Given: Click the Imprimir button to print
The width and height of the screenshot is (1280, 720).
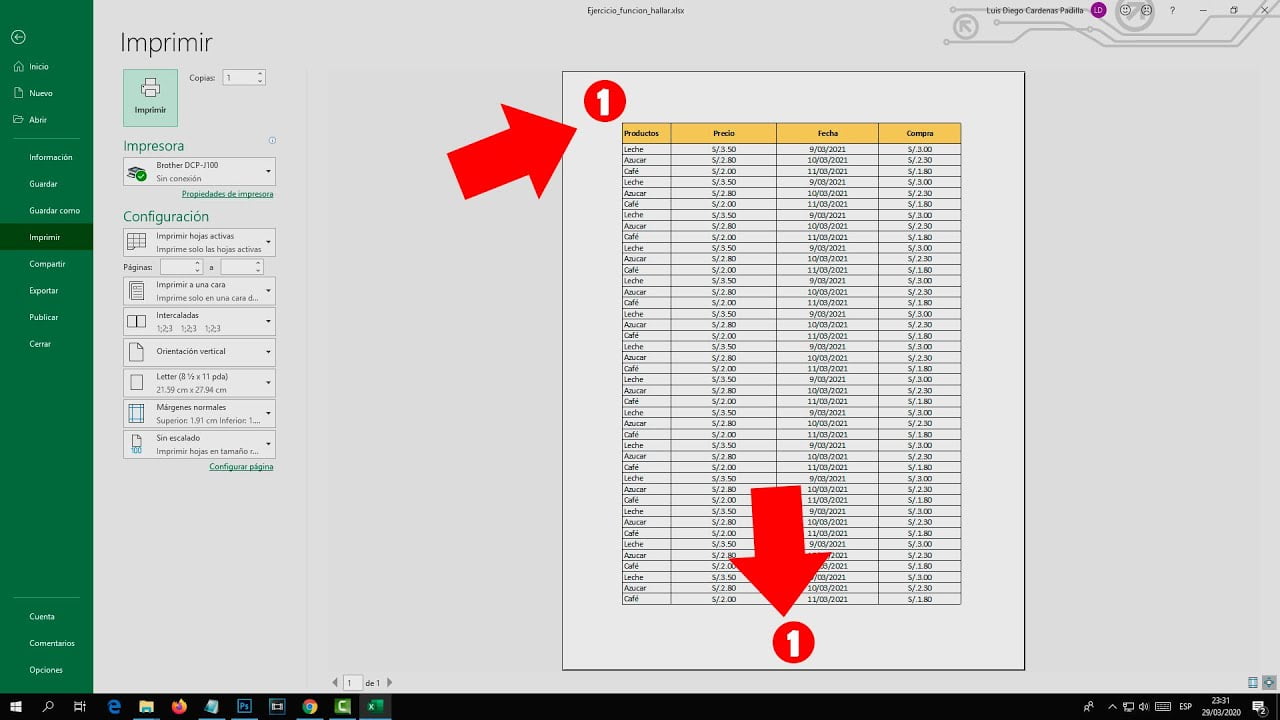Looking at the screenshot, I should 150,97.
